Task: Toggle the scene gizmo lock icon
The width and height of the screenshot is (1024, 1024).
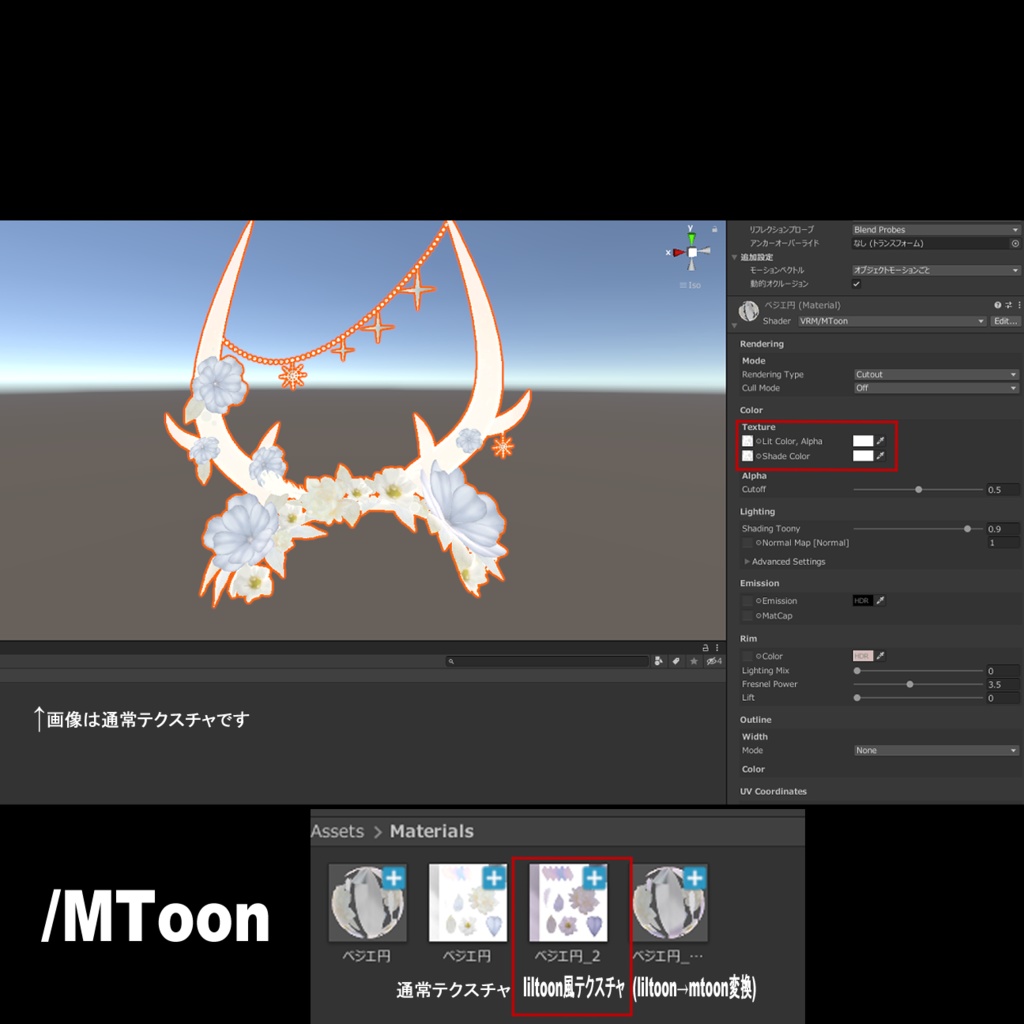Action: tap(714, 229)
